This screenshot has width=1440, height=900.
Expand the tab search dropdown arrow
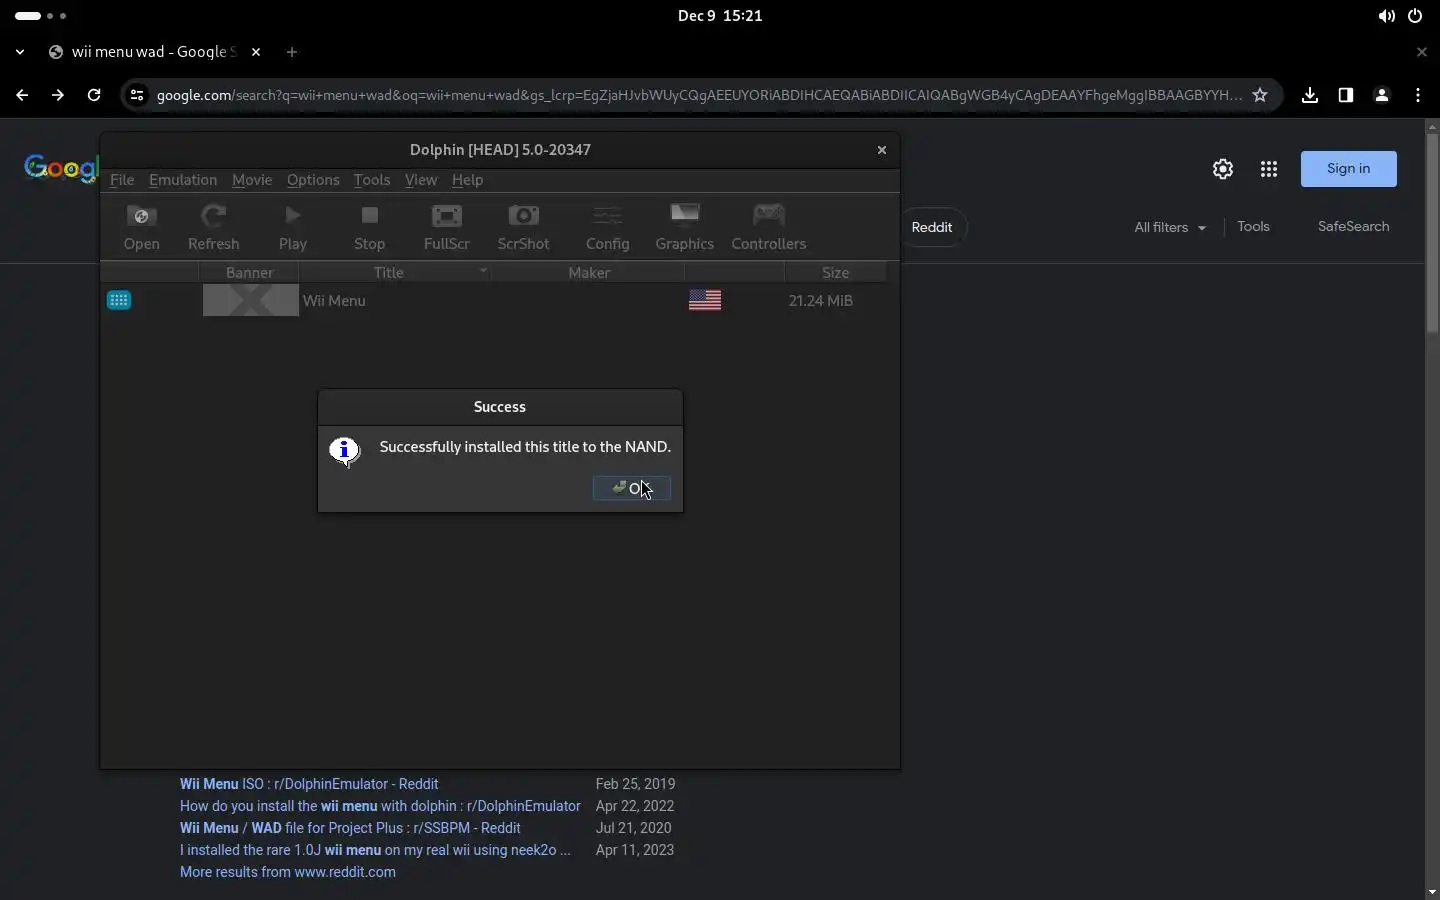coord(20,52)
